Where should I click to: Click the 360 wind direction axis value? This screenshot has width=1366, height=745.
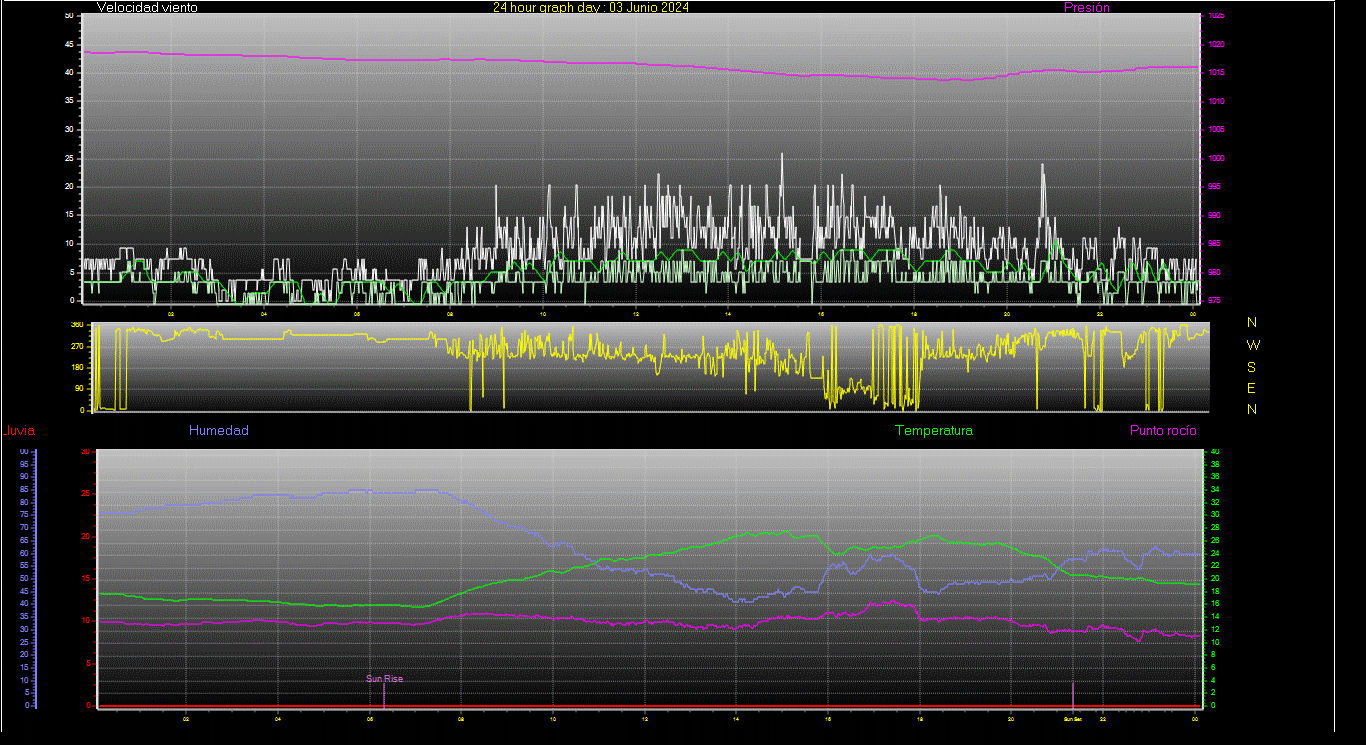pos(77,325)
